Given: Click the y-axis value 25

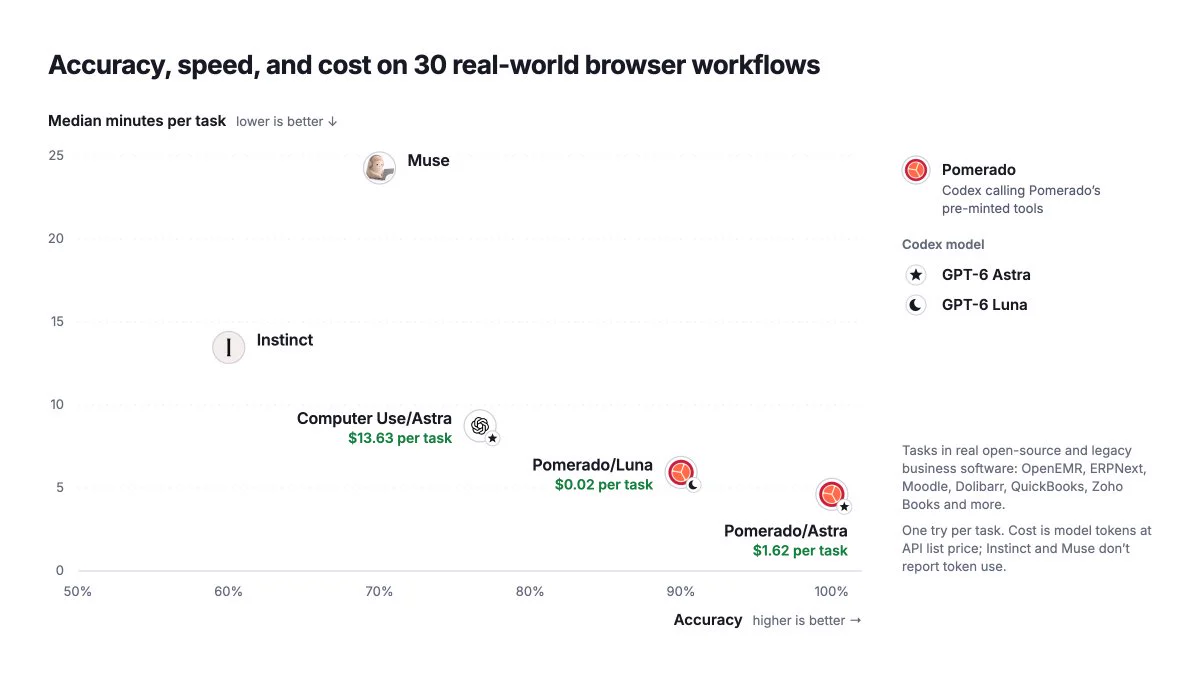Looking at the screenshot, I should (x=56, y=155).
